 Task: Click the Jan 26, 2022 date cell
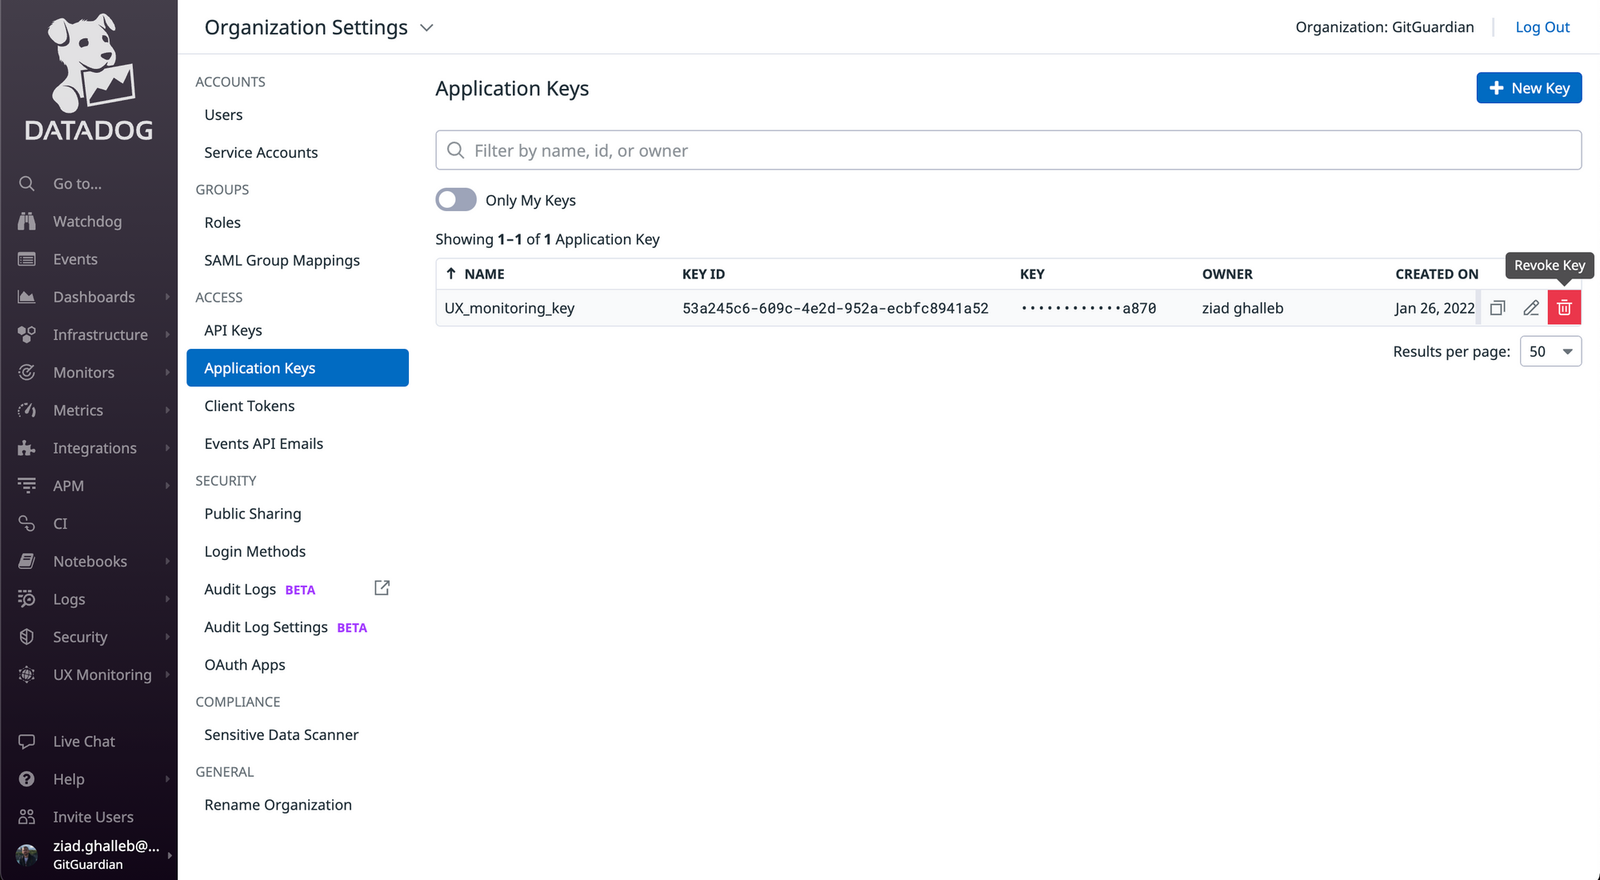point(1435,308)
